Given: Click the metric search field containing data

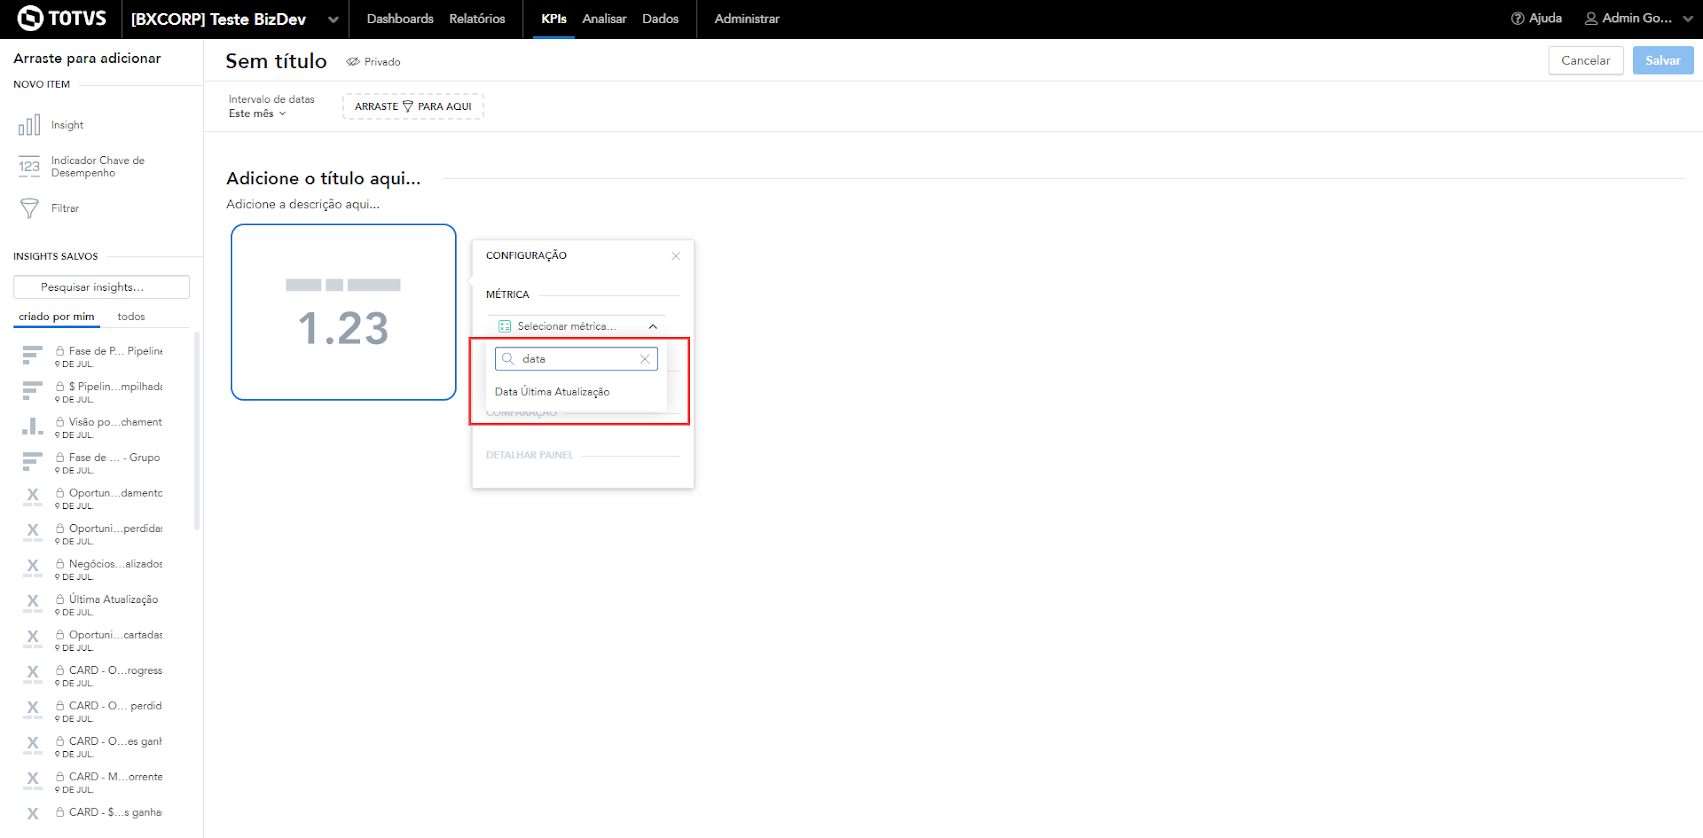Looking at the screenshot, I should pyautogui.click(x=577, y=359).
